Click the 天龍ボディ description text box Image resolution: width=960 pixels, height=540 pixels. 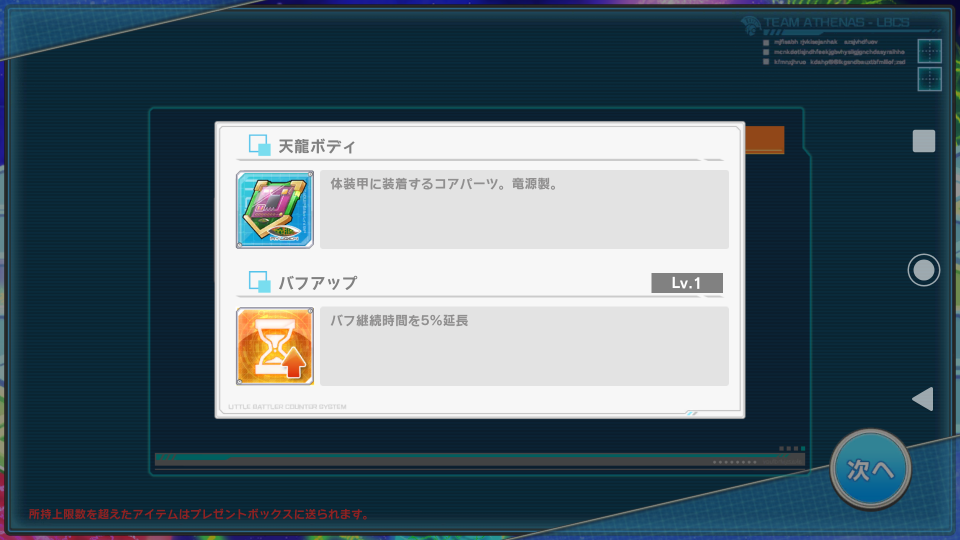[524, 209]
